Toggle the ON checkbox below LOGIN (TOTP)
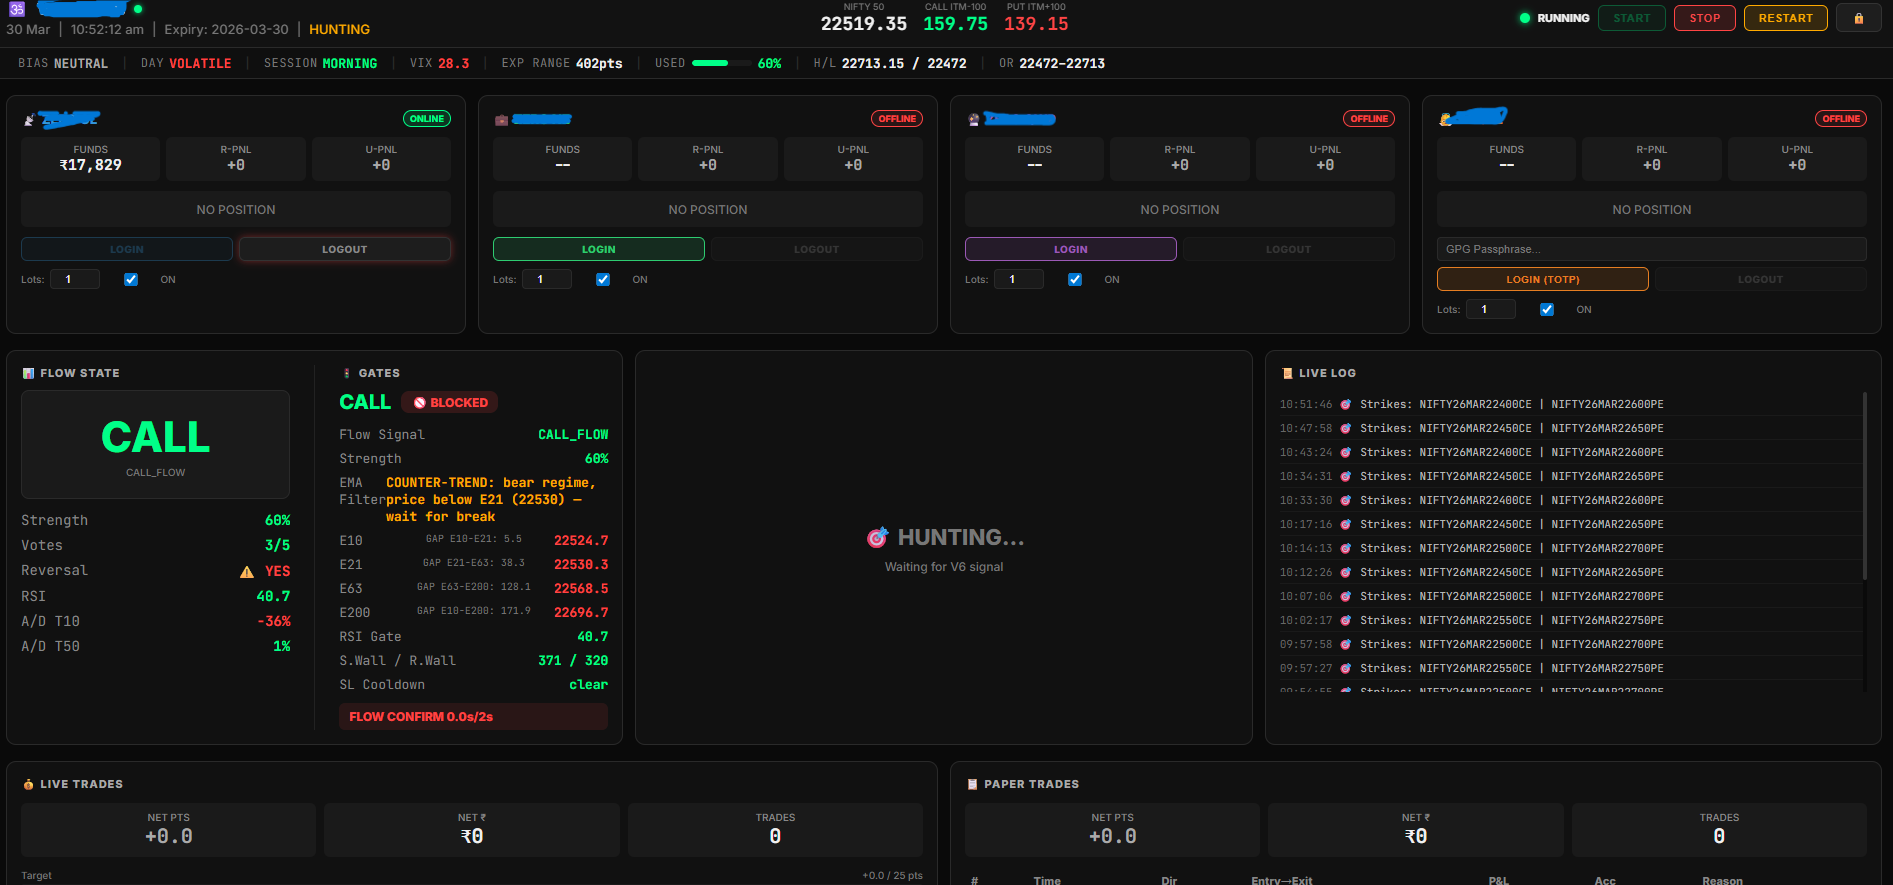Viewport: 1893px width, 885px height. 1547,310
